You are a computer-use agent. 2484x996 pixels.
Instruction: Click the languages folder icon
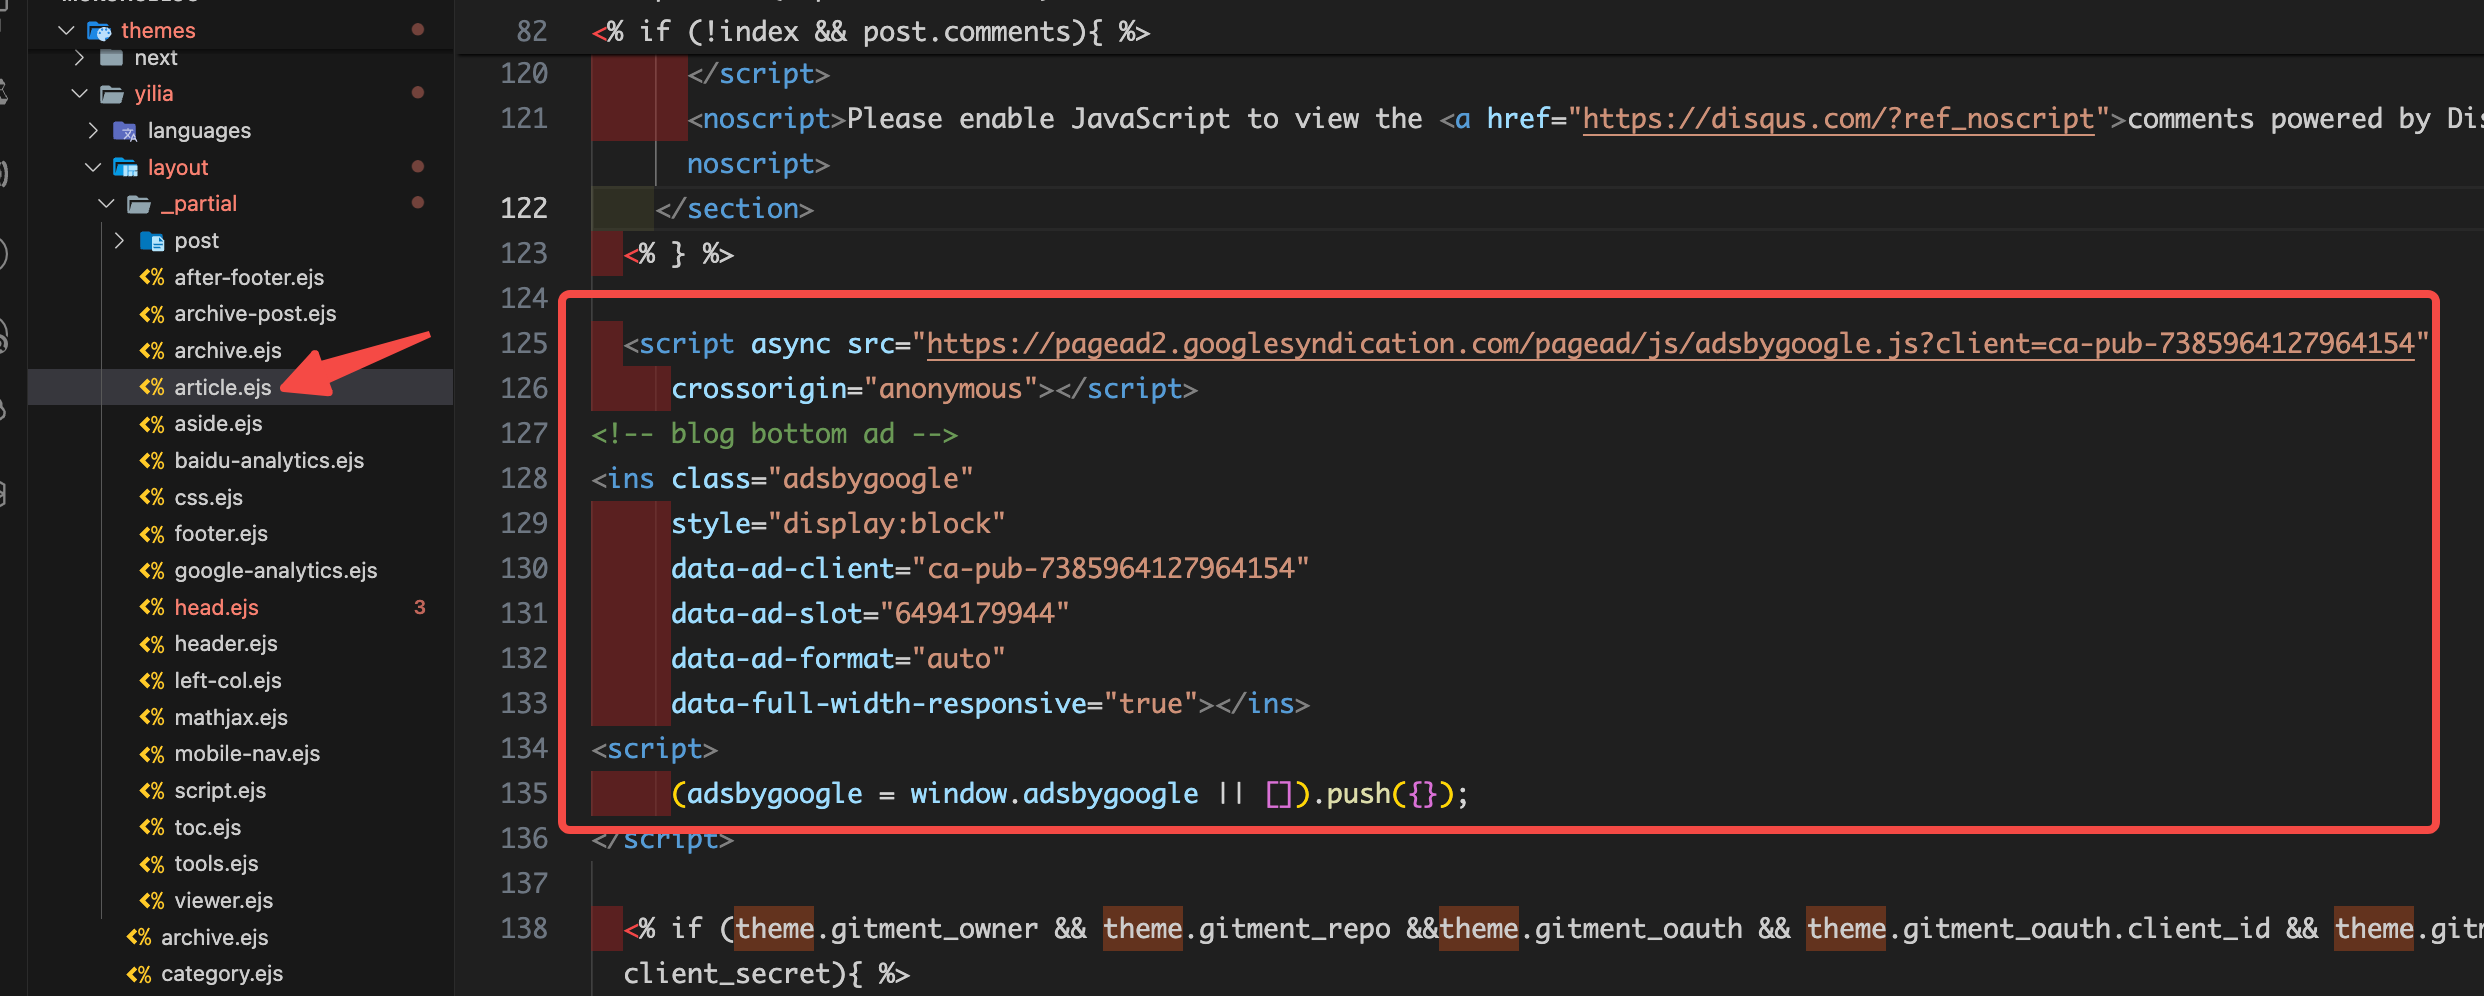pyautogui.click(x=125, y=131)
